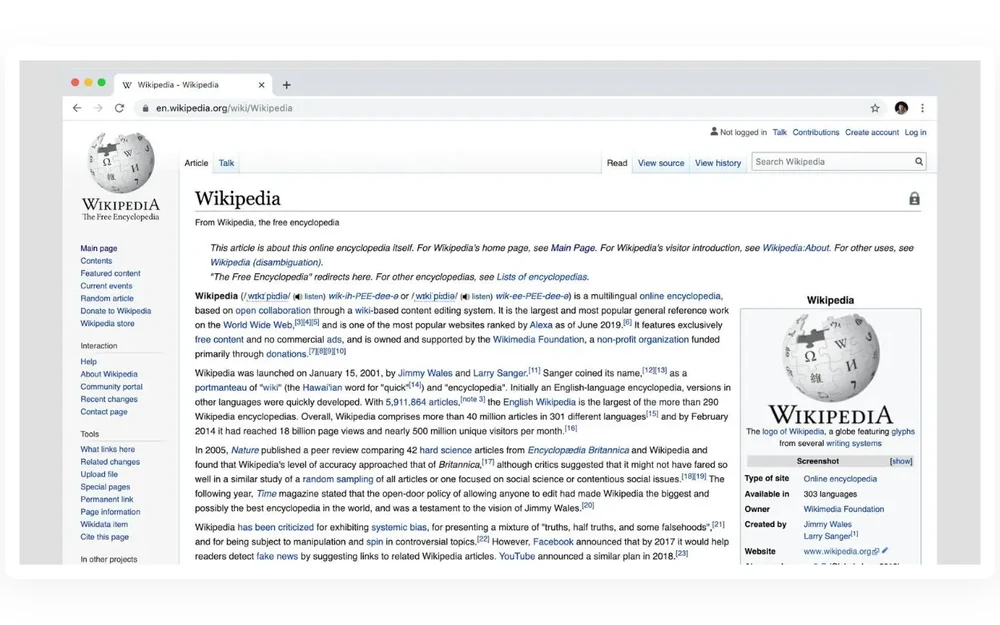This screenshot has height=625, width=1000.
Task: Open the Contact page link
Action: (104, 412)
